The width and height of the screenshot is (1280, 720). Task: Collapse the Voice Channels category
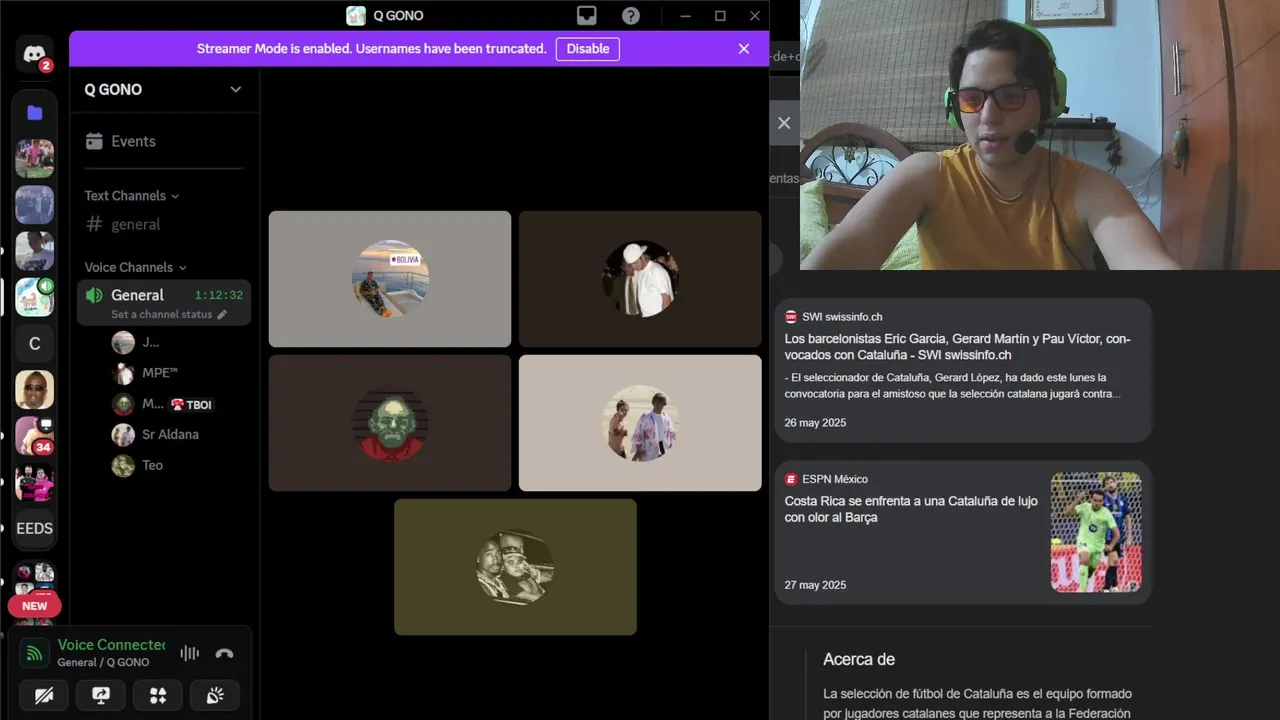point(135,267)
